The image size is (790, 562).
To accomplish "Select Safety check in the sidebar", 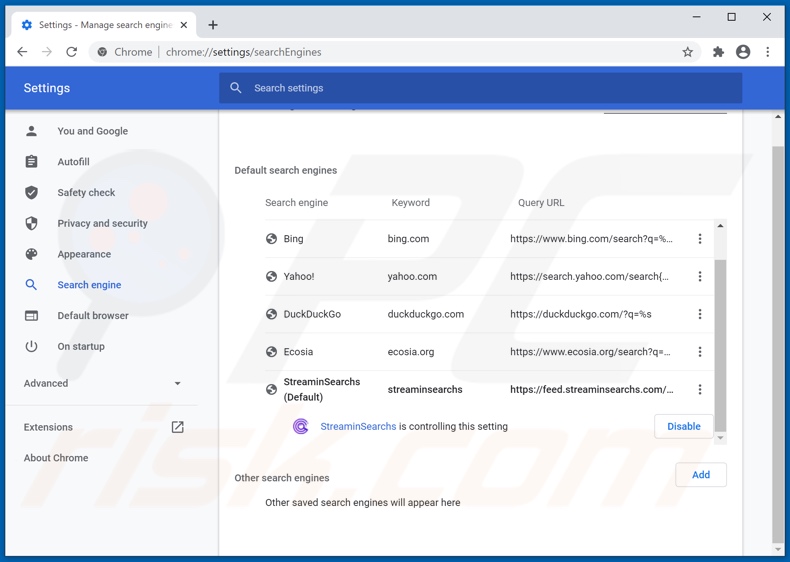I will click(86, 192).
